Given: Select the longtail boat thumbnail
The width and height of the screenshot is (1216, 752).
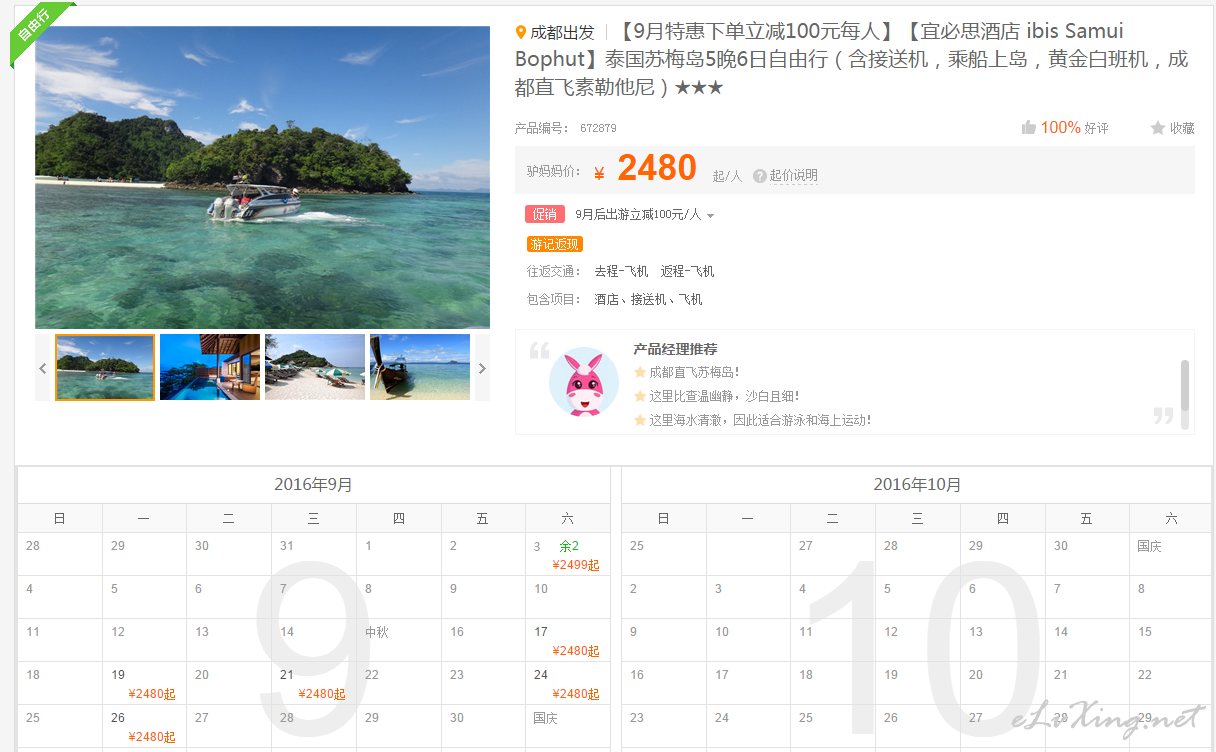Looking at the screenshot, I should tap(420, 367).
